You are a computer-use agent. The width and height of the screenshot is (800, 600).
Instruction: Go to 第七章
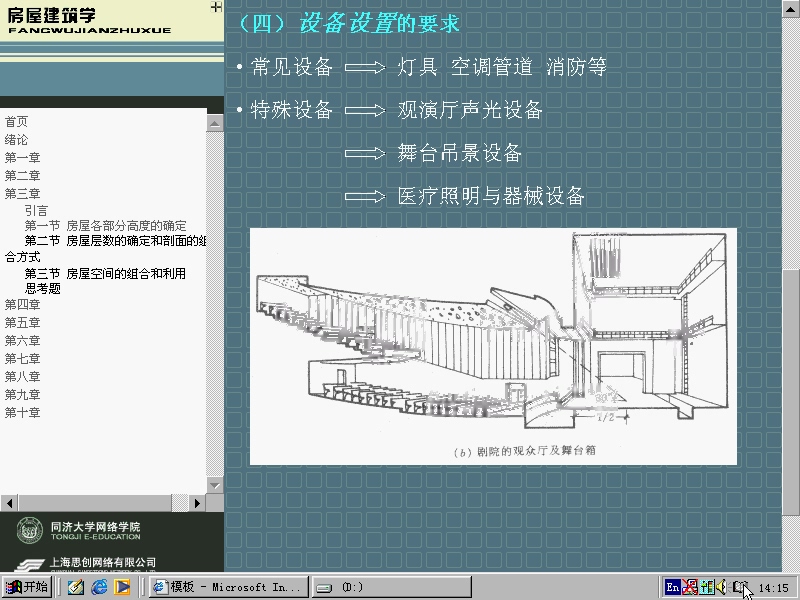(x=22, y=359)
